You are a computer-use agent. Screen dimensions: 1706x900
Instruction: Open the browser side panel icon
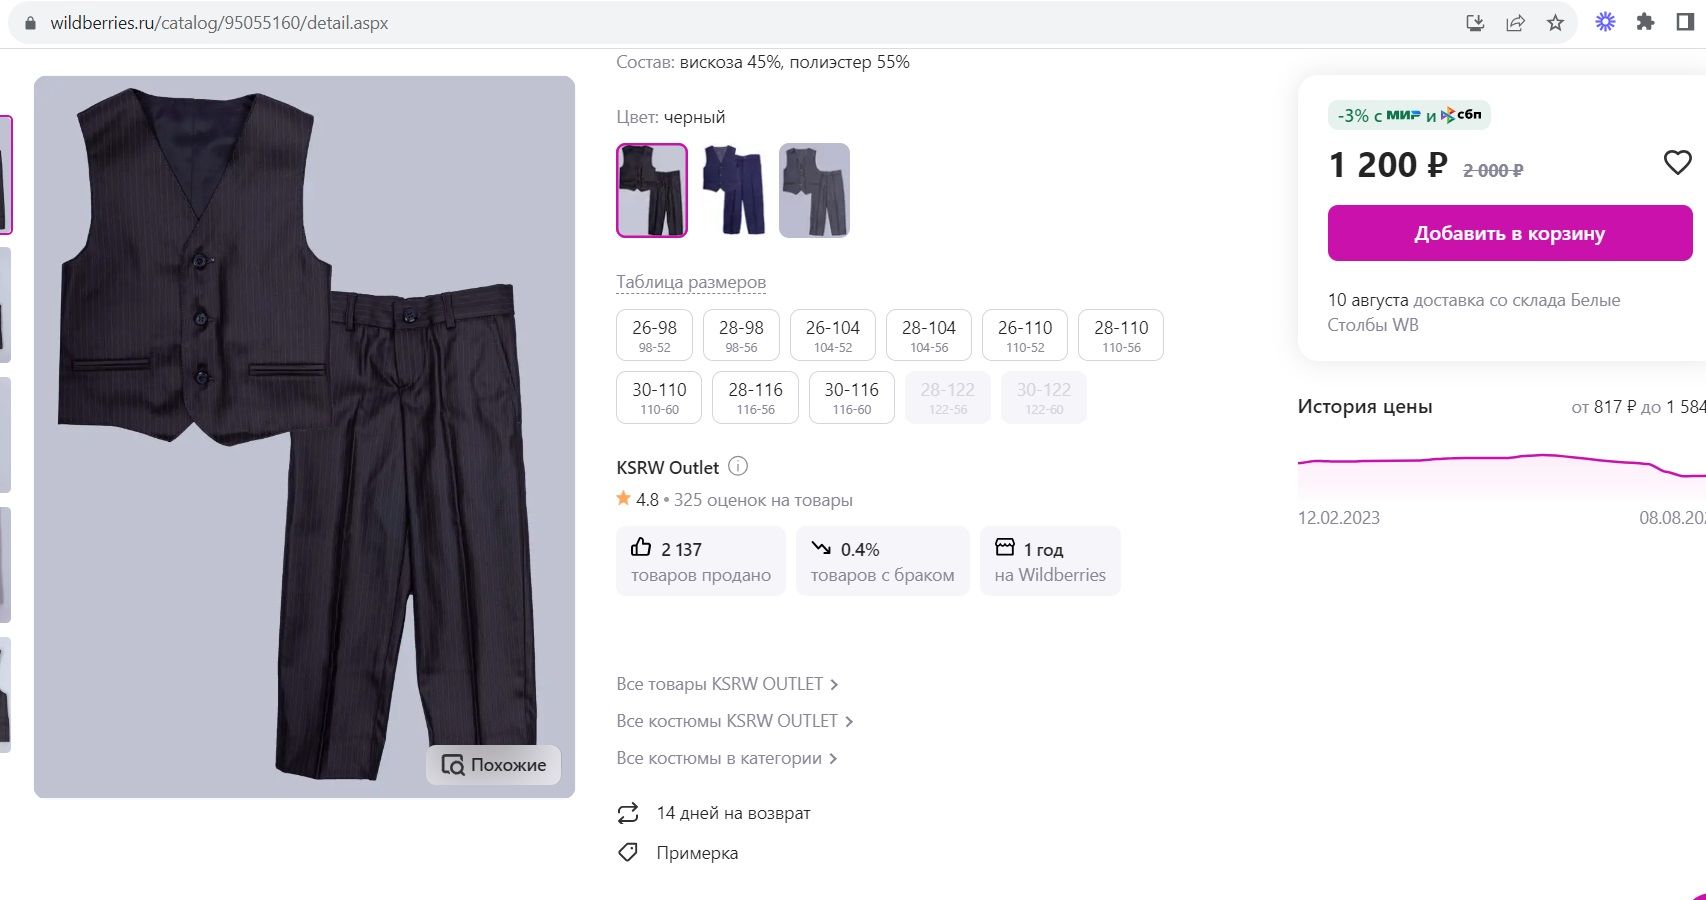tap(1685, 22)
